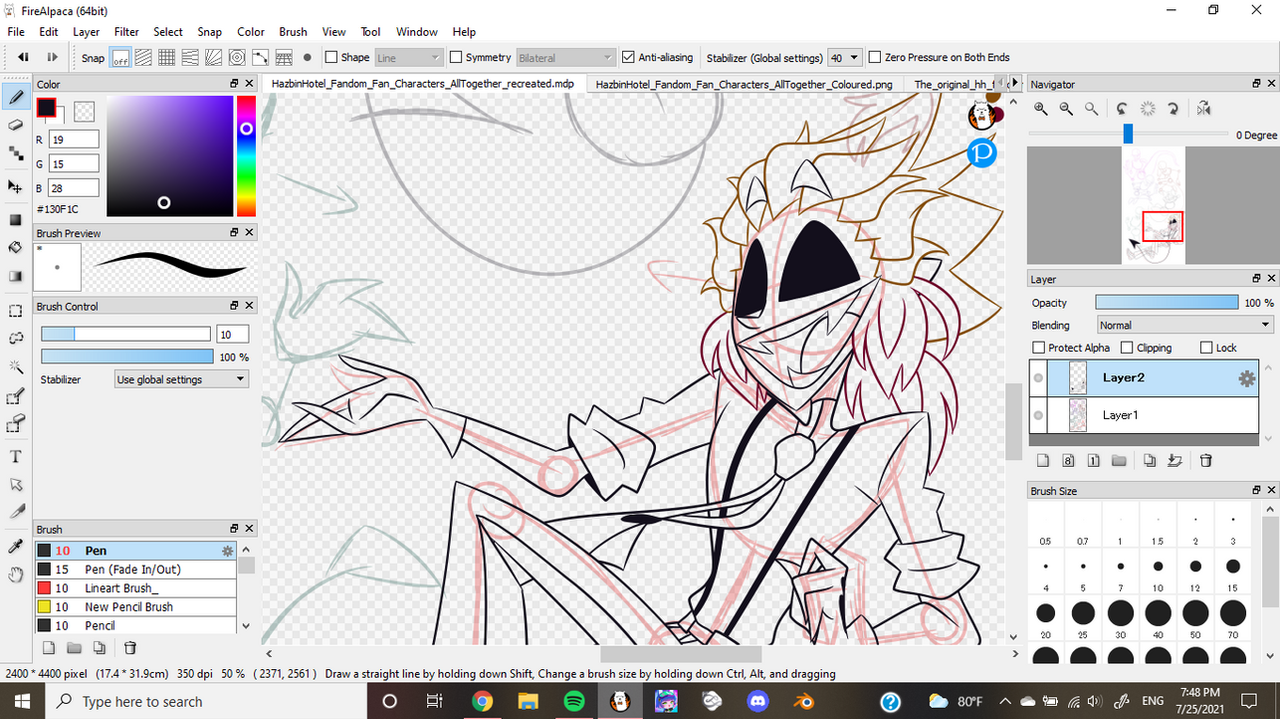This screenshot has width=1280, height=719.
Task: Select the Divide (slice) tool
Action: (x=15, y=511)
